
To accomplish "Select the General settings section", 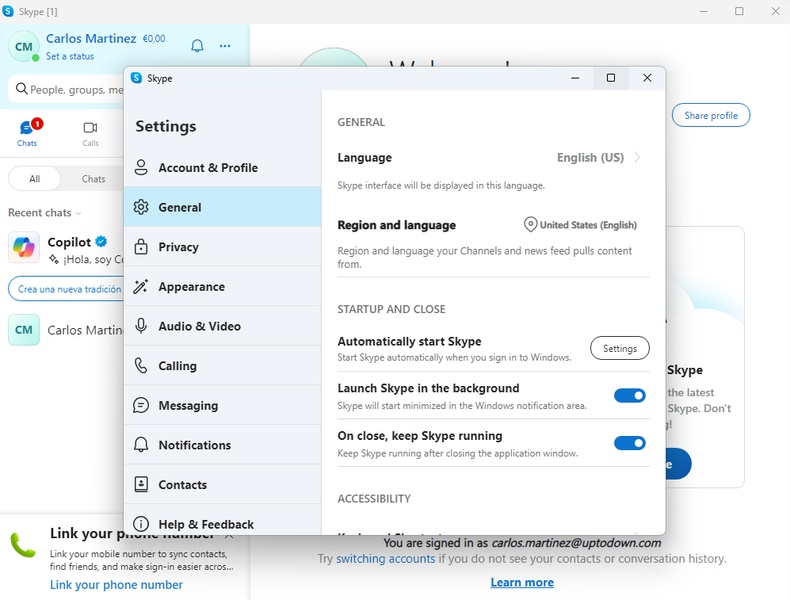I will 222,207.
